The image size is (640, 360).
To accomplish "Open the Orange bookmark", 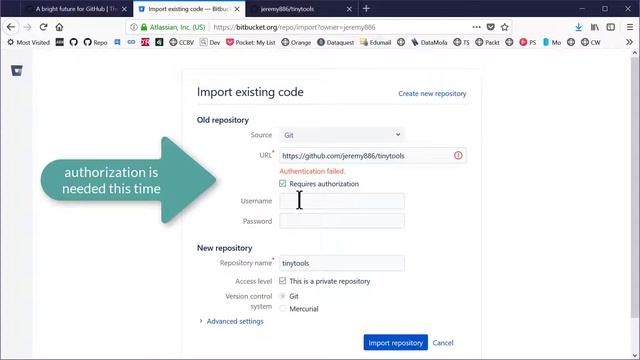I will coord(296,42).
